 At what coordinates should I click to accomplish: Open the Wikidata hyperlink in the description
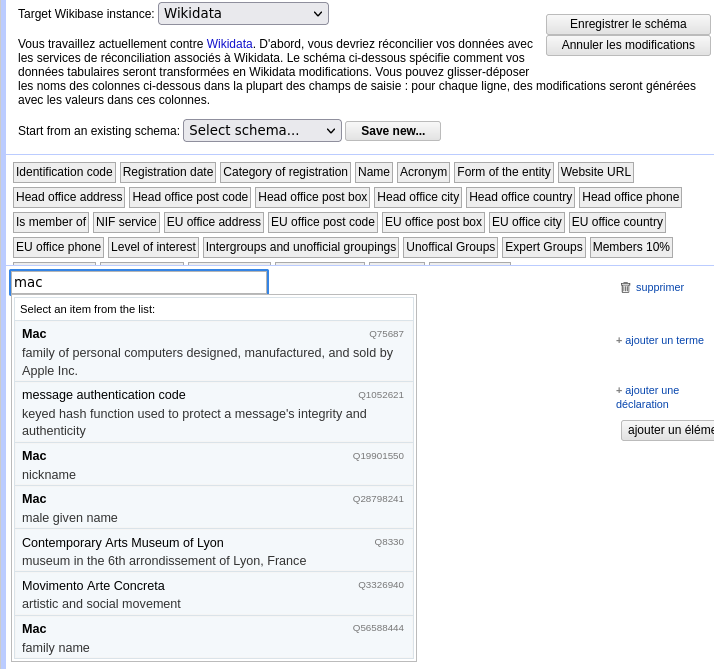click(x=230, y=44)
